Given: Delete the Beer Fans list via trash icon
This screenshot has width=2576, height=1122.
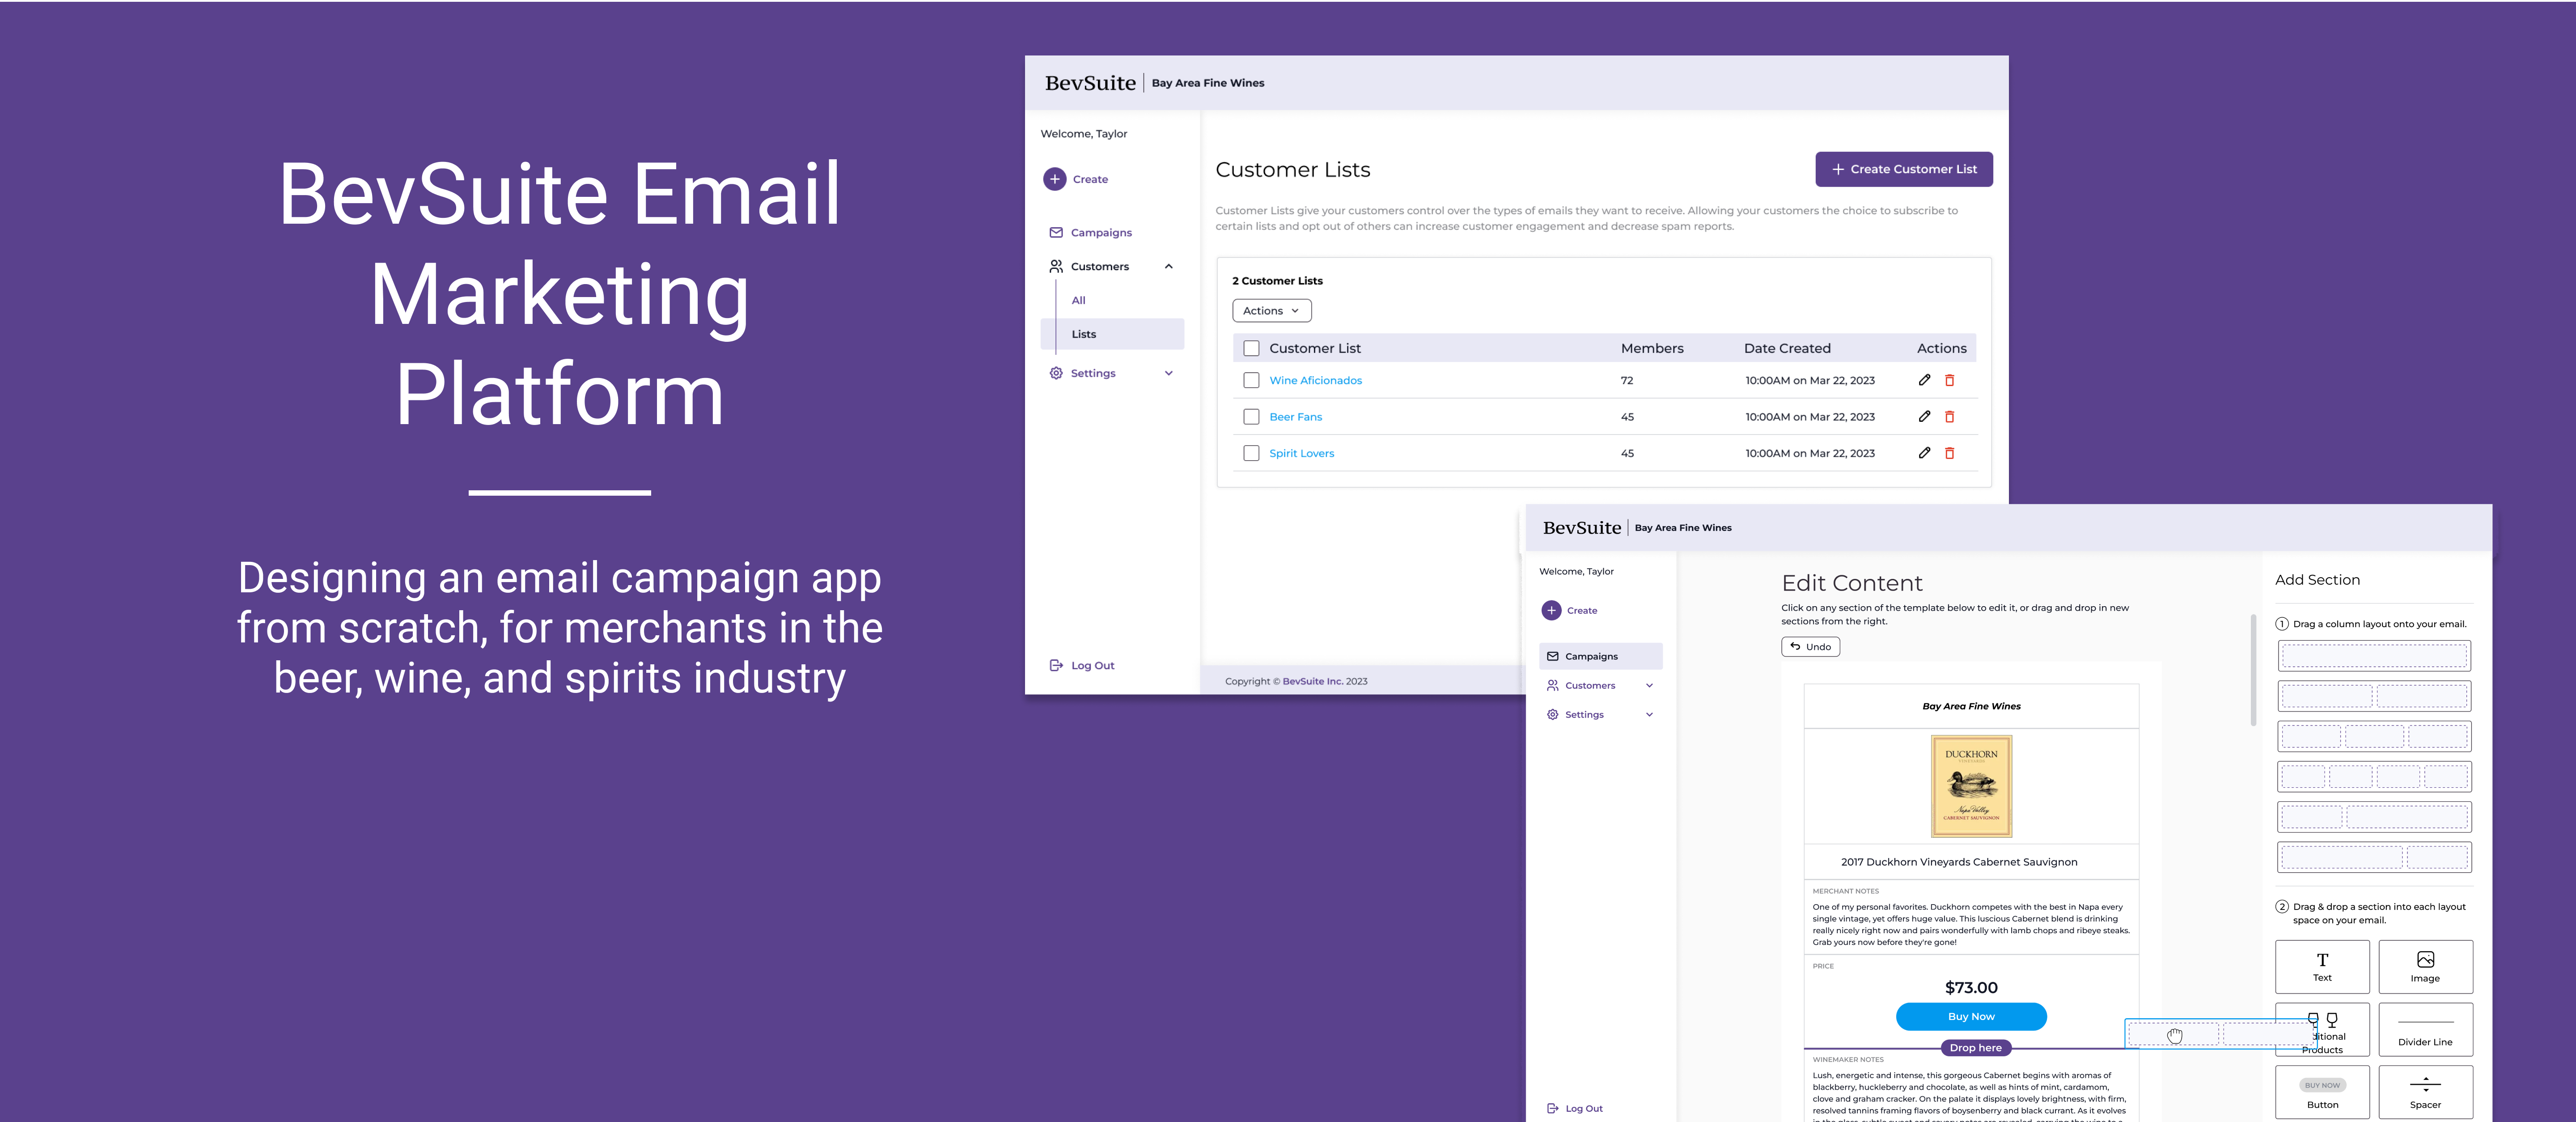Looking at the screenshot, I should [1949, 416].
